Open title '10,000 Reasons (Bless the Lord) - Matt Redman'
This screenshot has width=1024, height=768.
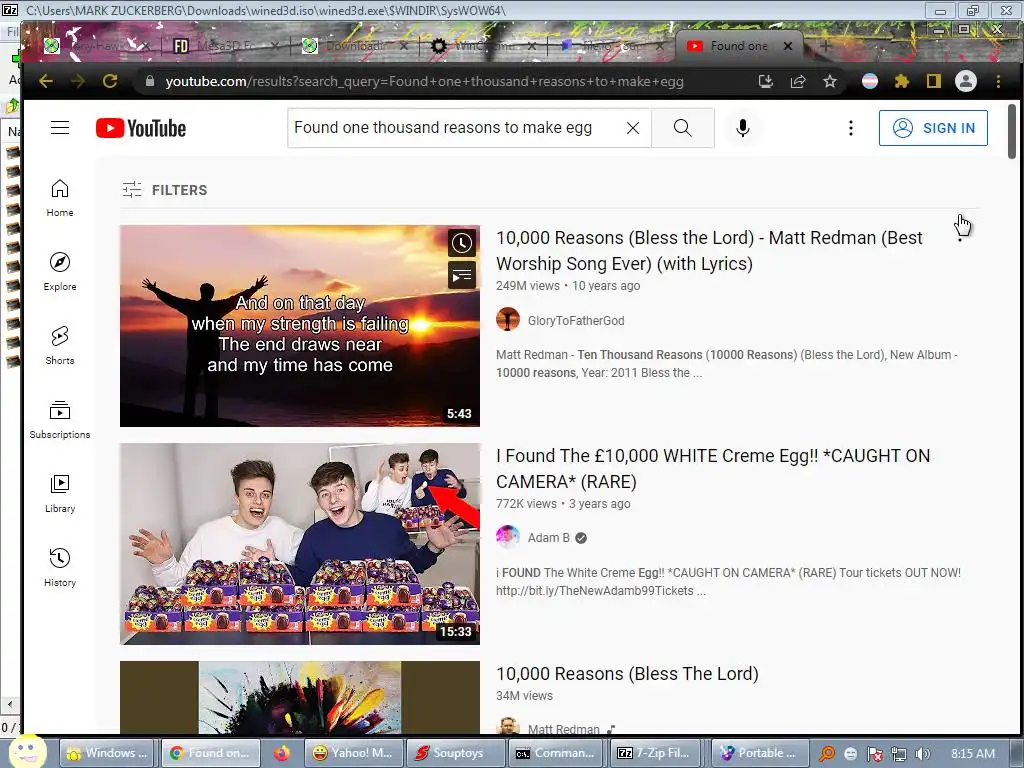[x=709, y=251]
